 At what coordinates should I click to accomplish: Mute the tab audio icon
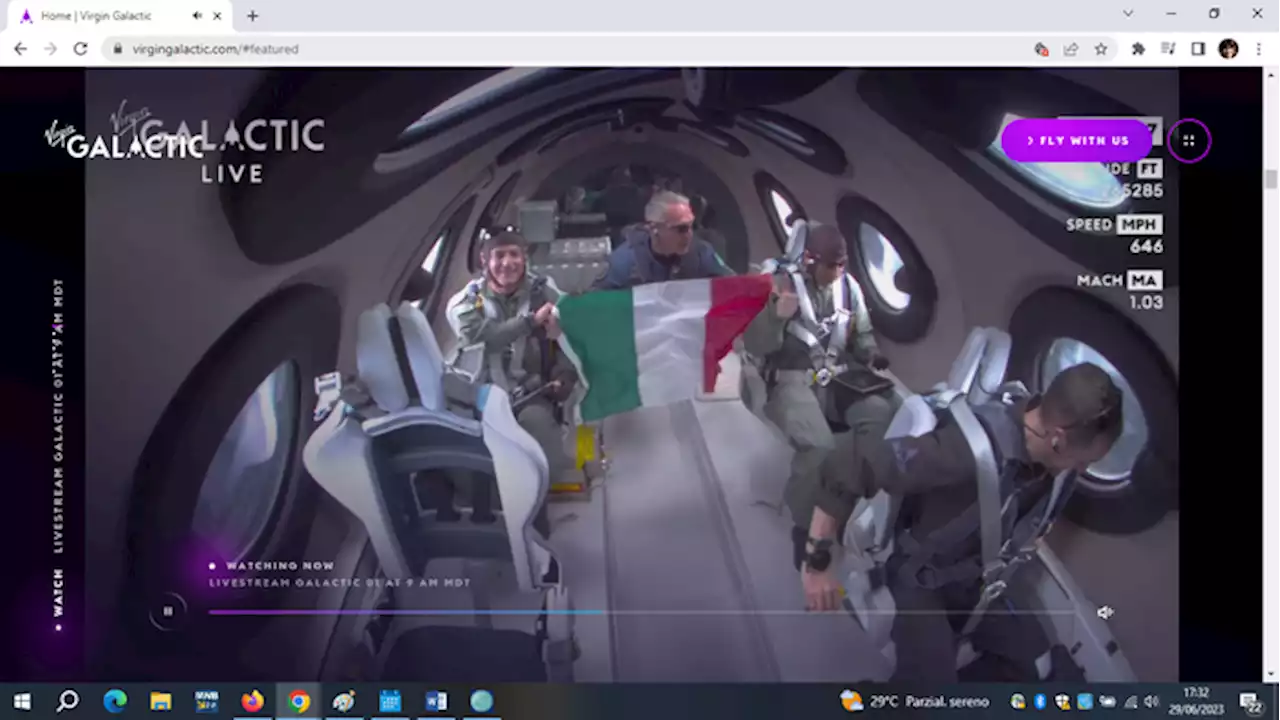(x=197, y=16)
